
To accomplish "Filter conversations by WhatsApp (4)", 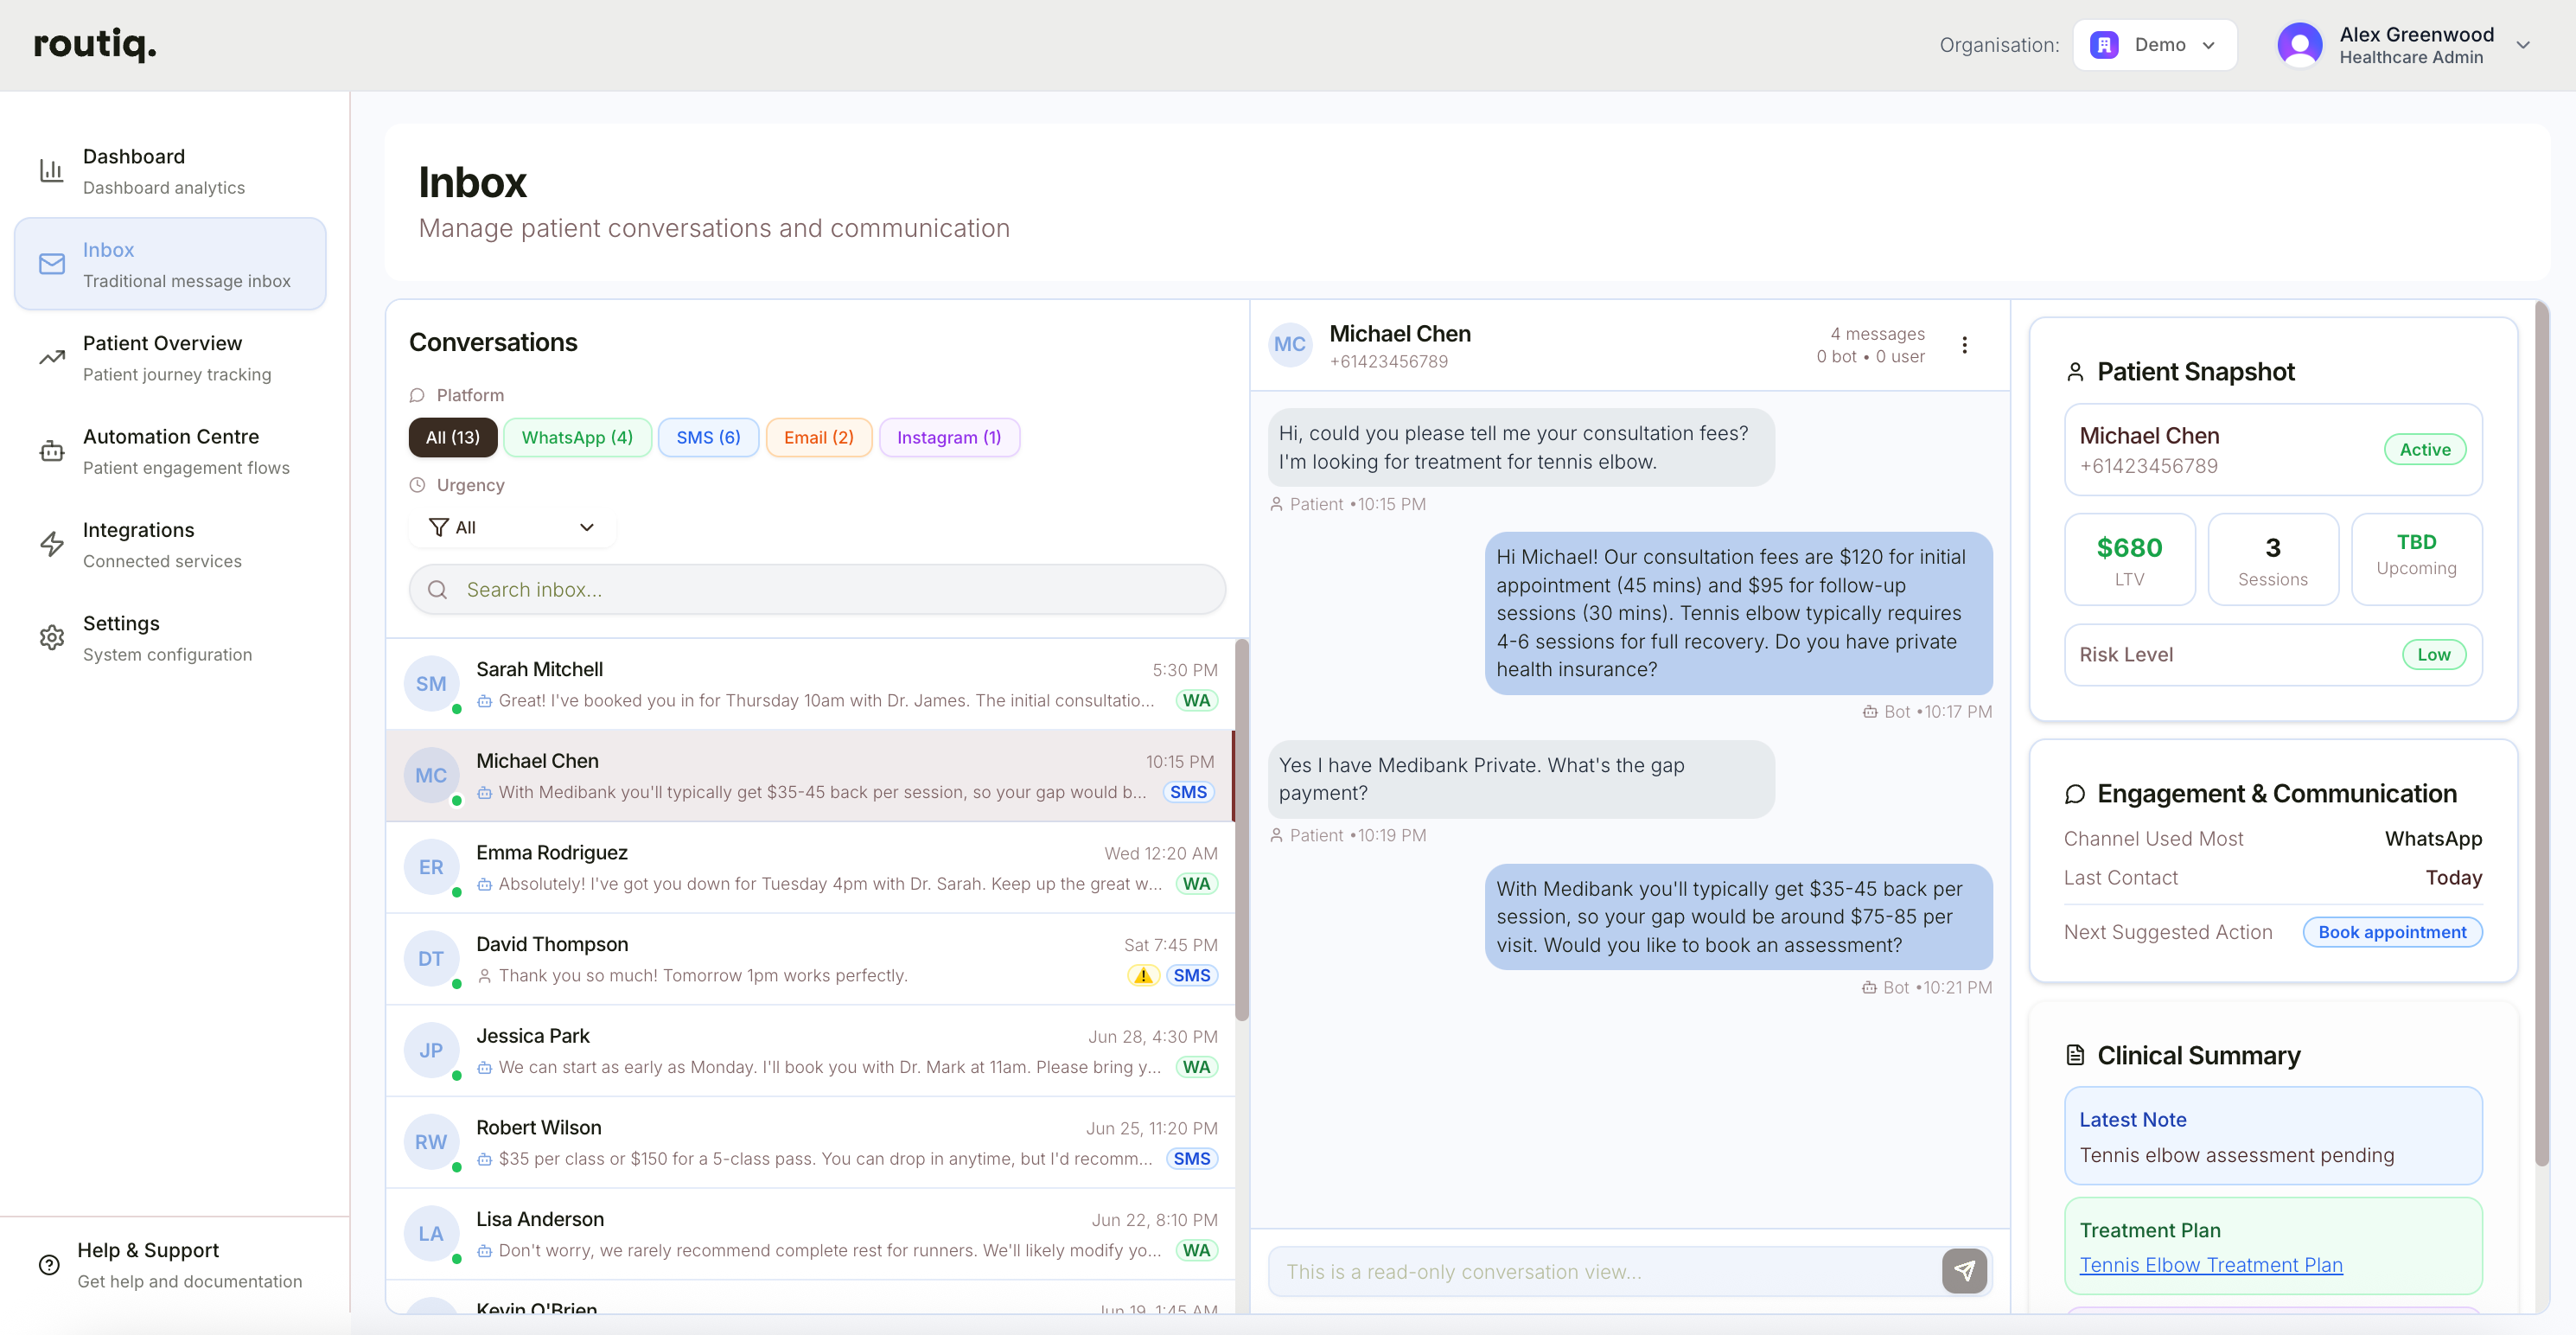I will pyautogui.click(x=577, y=437).
